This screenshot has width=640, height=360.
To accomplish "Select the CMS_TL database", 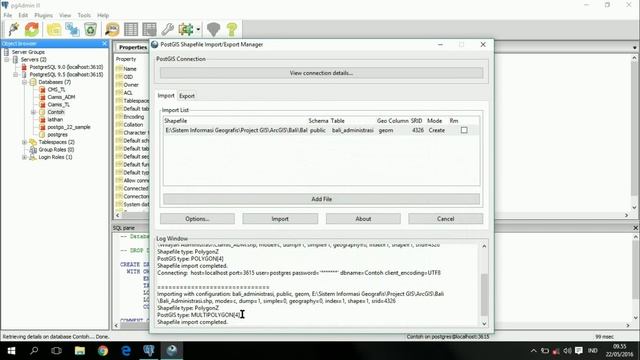I will pos(56,89).
